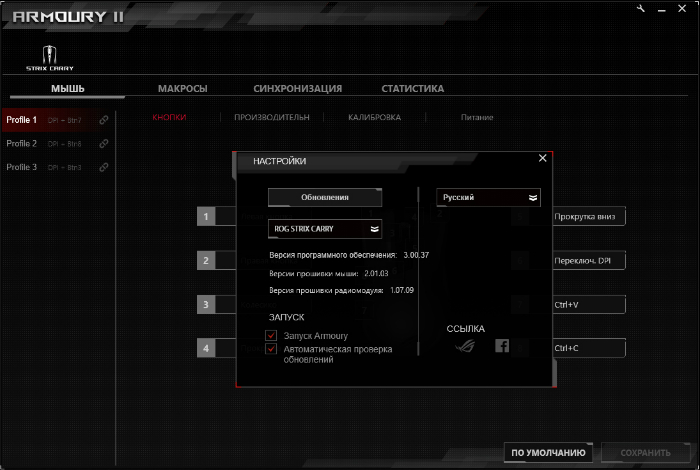Select Profile 2 in the sidebar
700x470 pixels.
[56, 143]
